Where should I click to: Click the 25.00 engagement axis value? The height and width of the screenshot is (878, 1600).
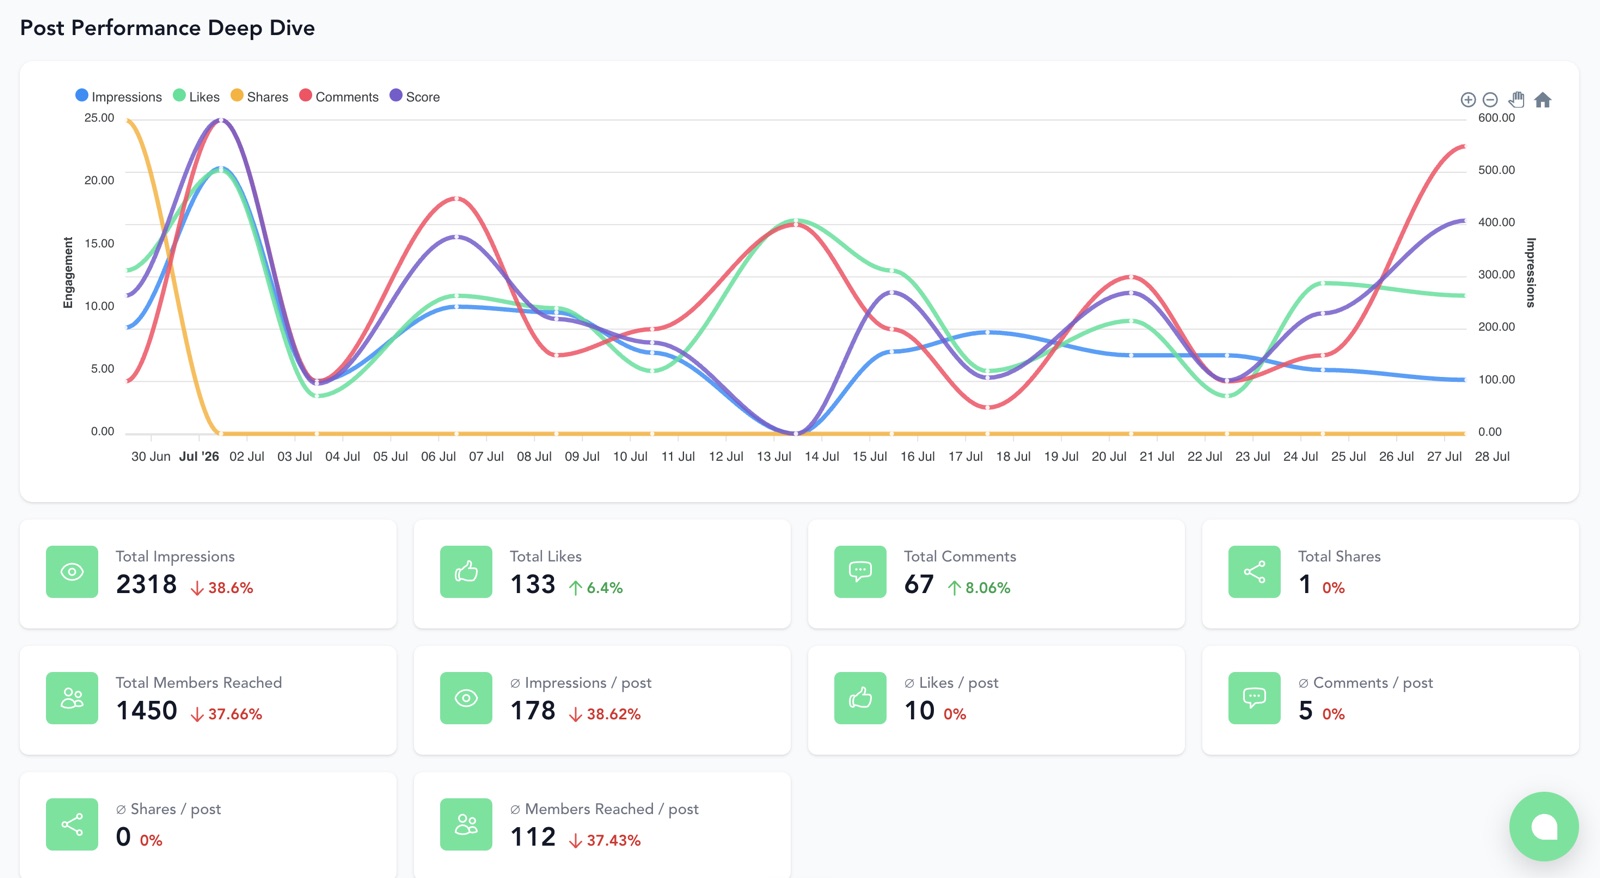coord(99,118)
